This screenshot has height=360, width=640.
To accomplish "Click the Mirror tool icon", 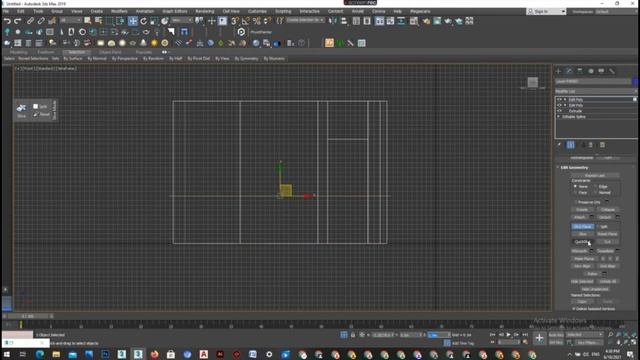I will 333,21.
